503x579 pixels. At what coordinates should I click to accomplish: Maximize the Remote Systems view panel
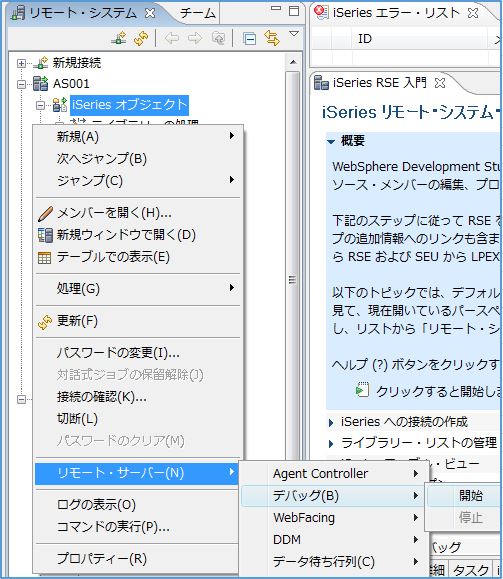click(x=294, y=11)
